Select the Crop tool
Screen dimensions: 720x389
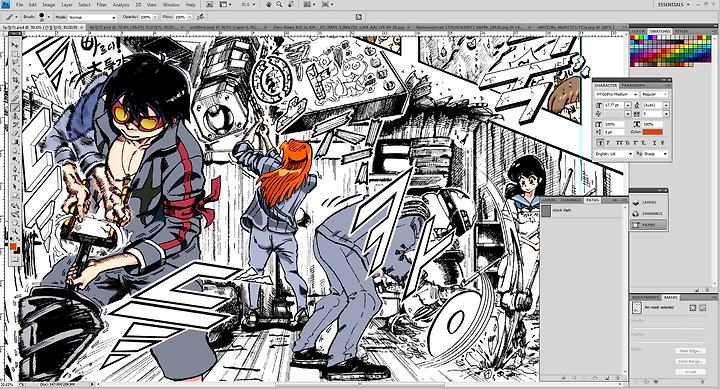[x=15, y=80]
